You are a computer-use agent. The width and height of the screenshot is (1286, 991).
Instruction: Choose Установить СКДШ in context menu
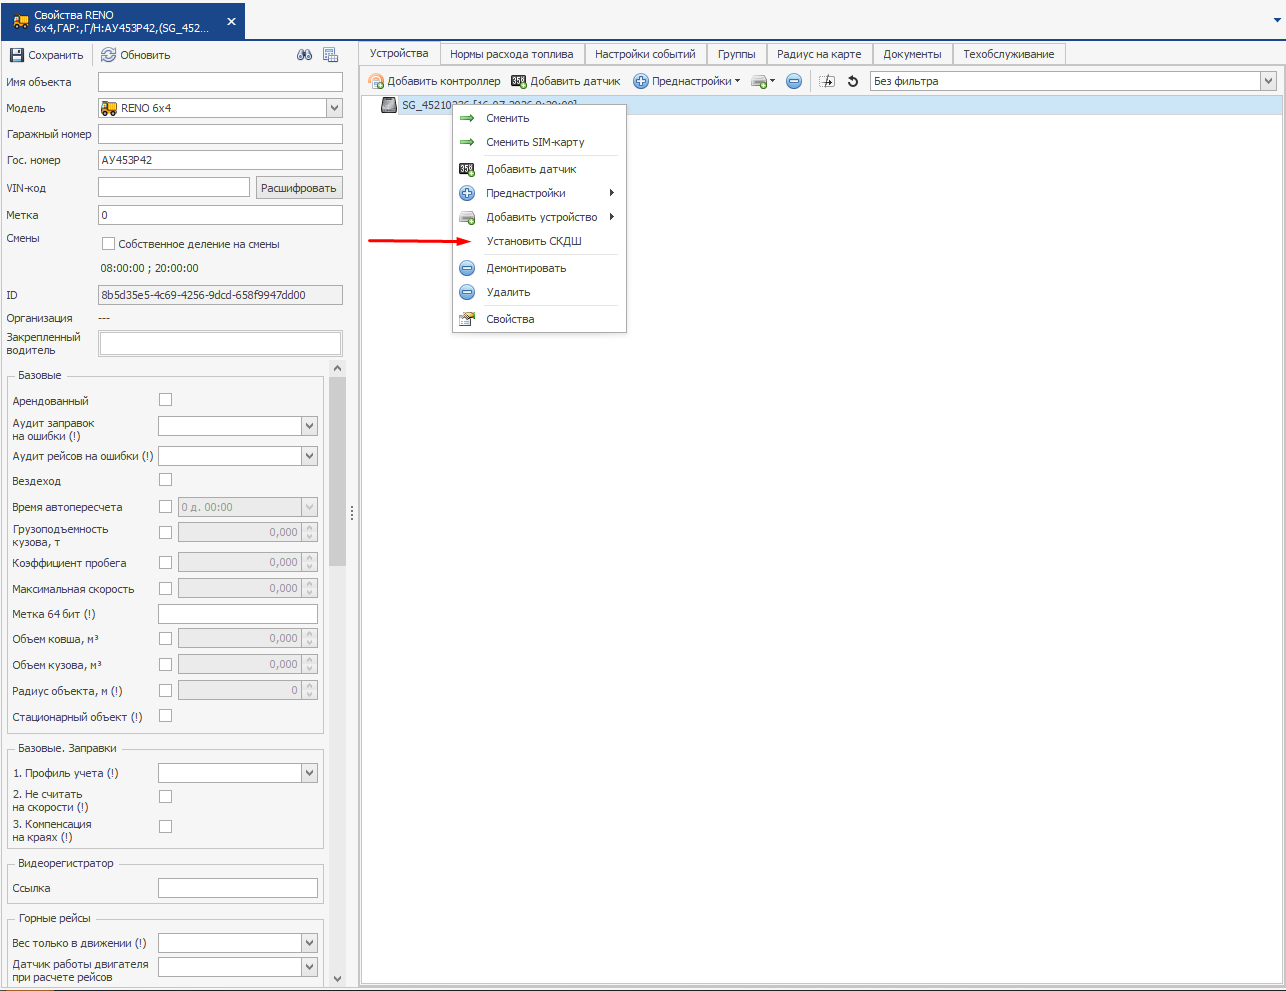[x=539, y=241]
